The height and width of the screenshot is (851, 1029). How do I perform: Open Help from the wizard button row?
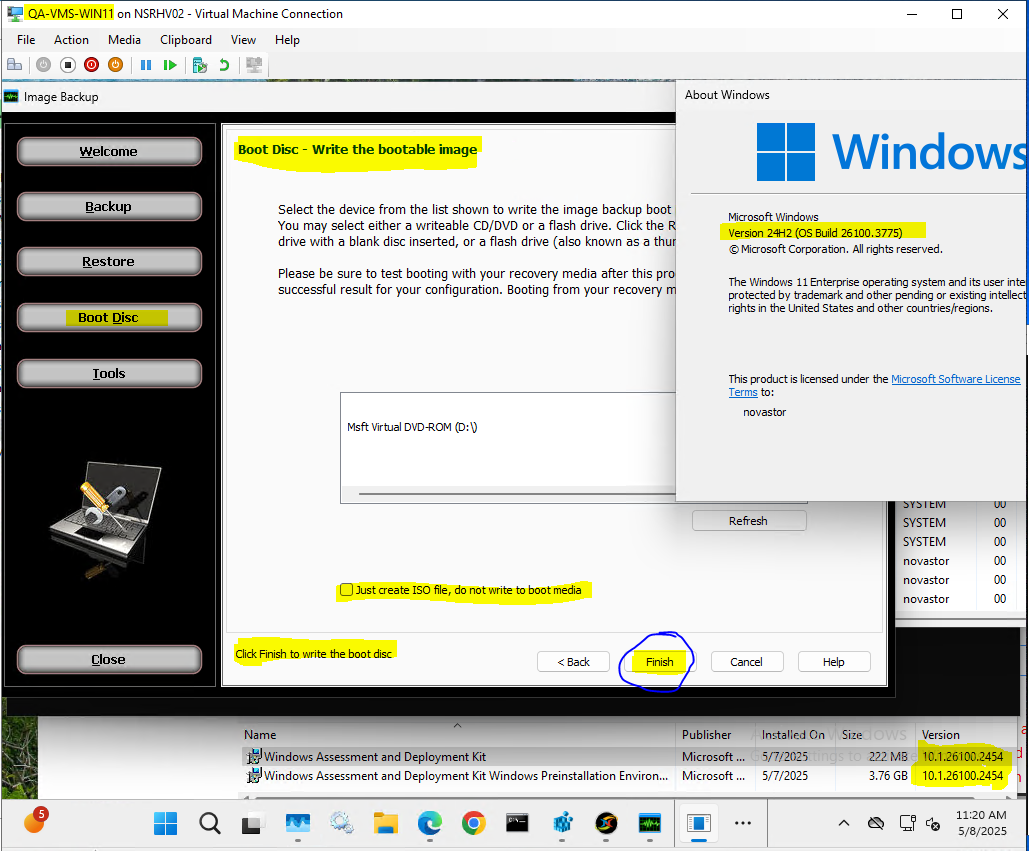tap(834, 662)
